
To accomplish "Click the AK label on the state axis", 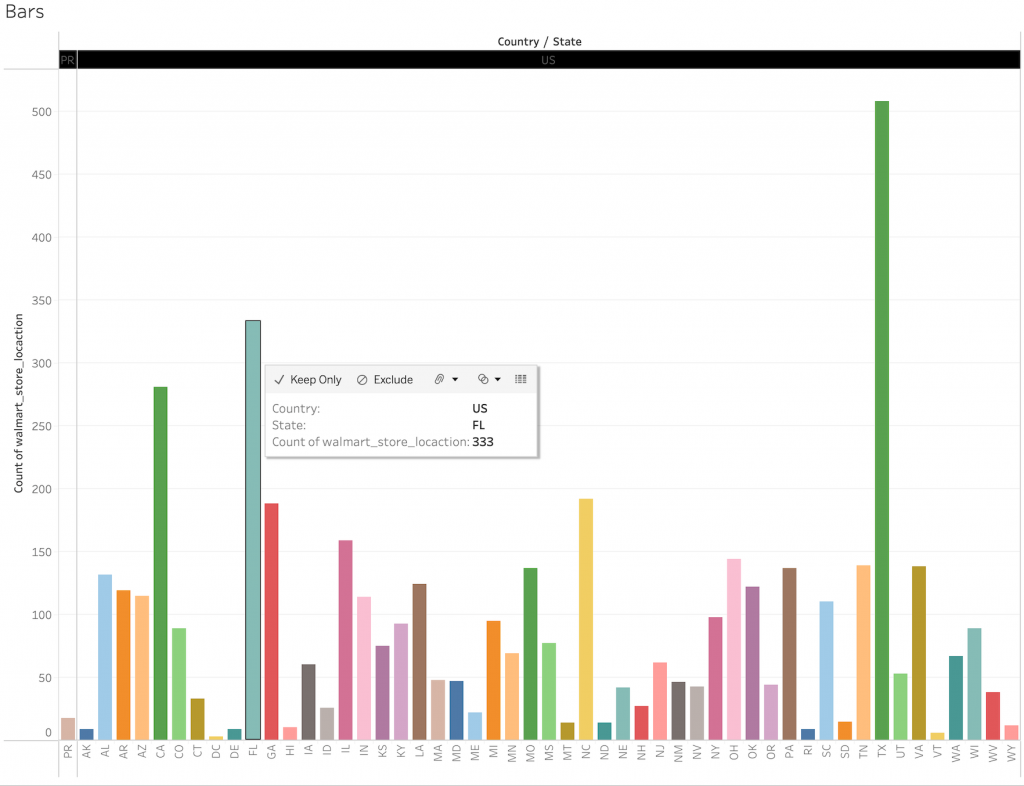I will pyautogui.click(x=87, y=751).
